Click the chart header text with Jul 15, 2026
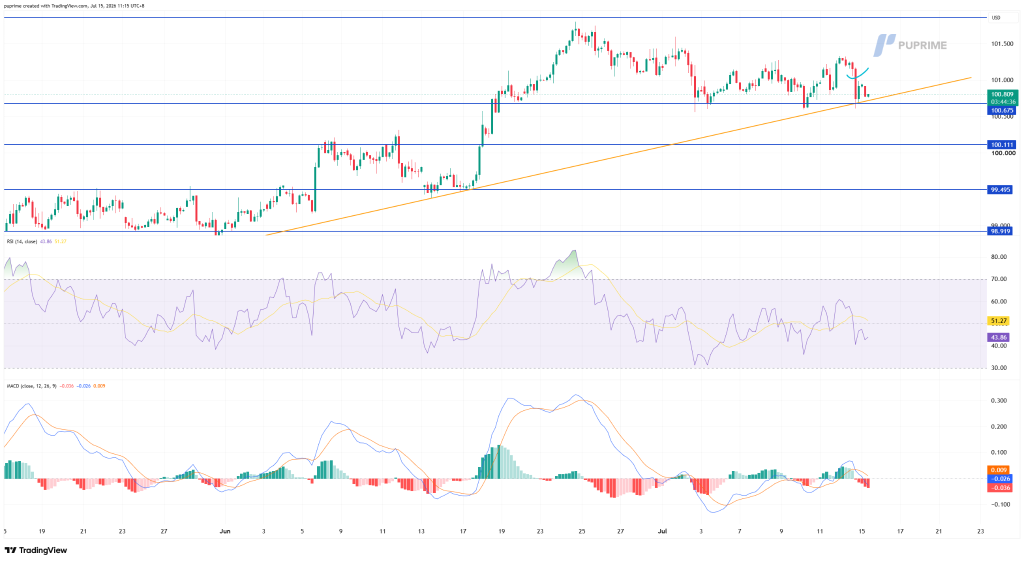This screenshot has width=1024, height=562. click(74, 6)
